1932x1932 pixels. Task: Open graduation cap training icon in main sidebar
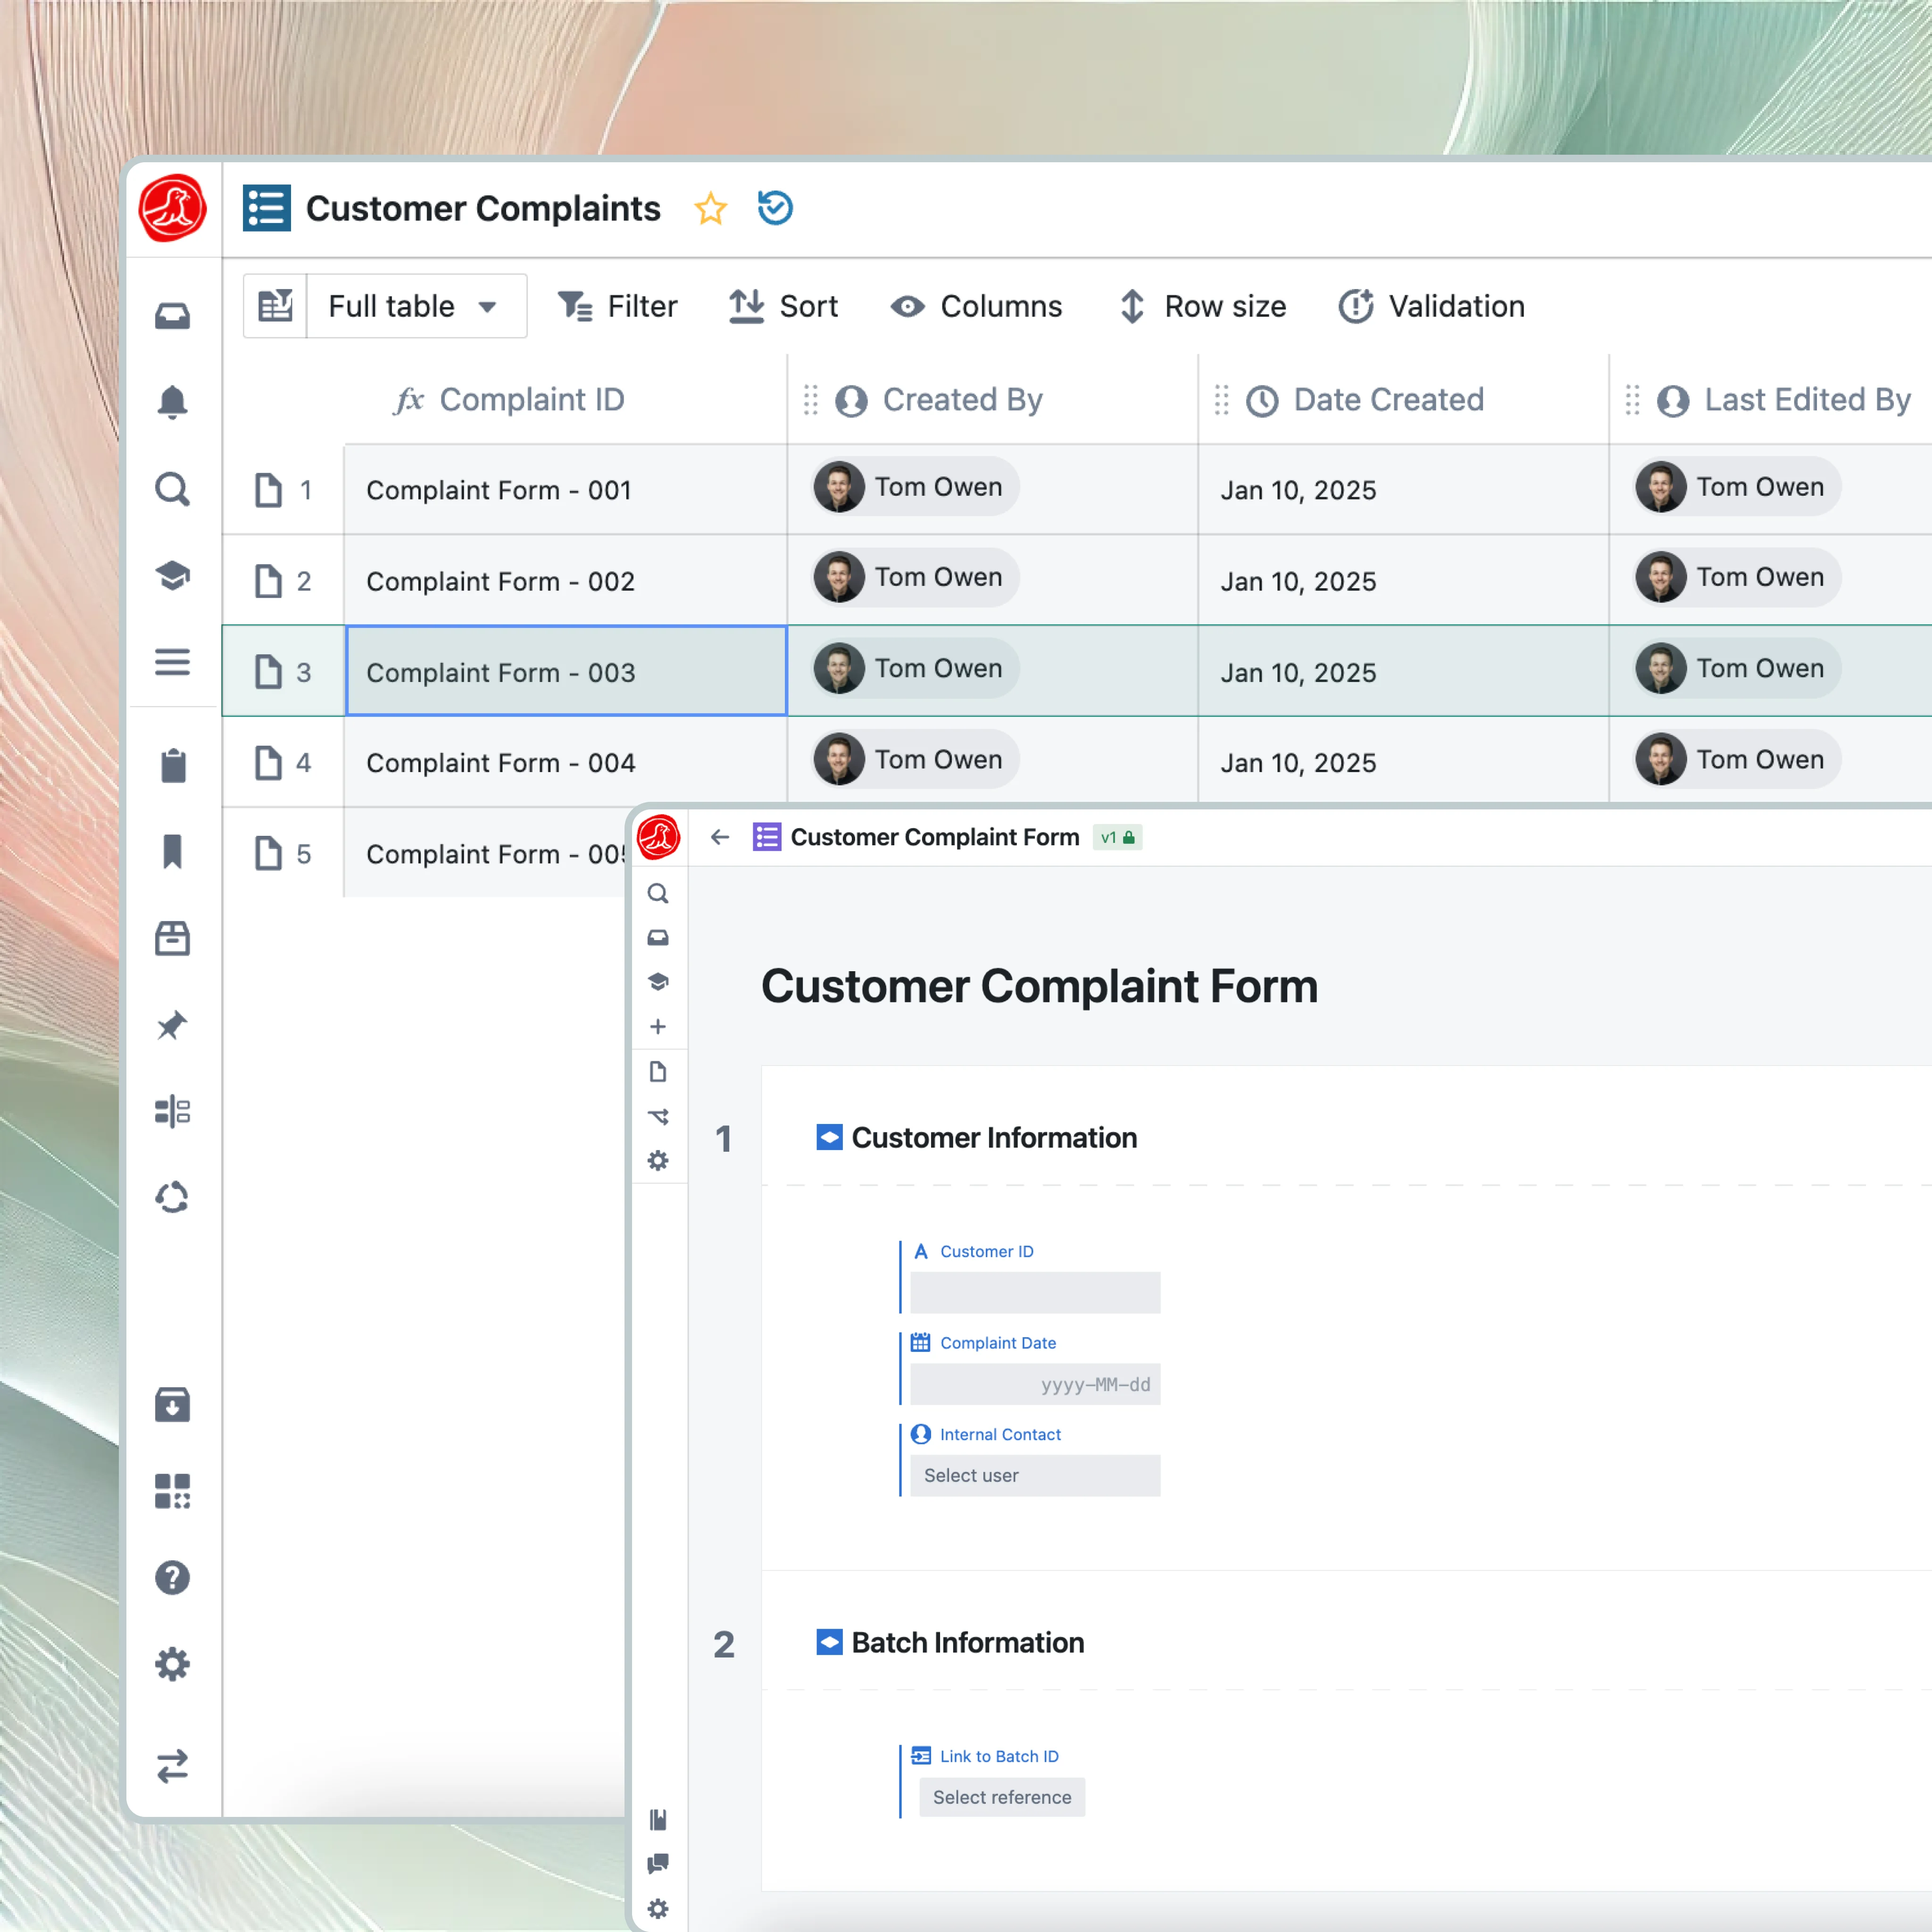coord(172,576)
